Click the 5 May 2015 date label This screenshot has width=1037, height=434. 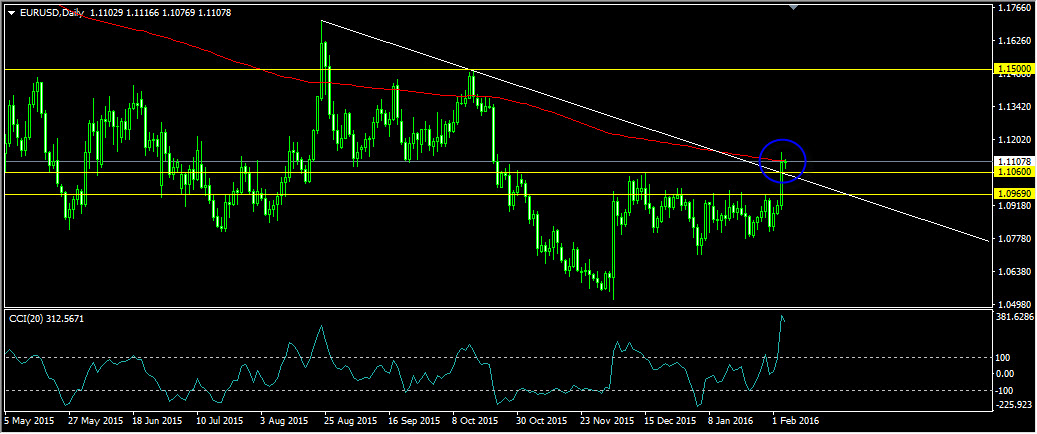tap(29, 420)
